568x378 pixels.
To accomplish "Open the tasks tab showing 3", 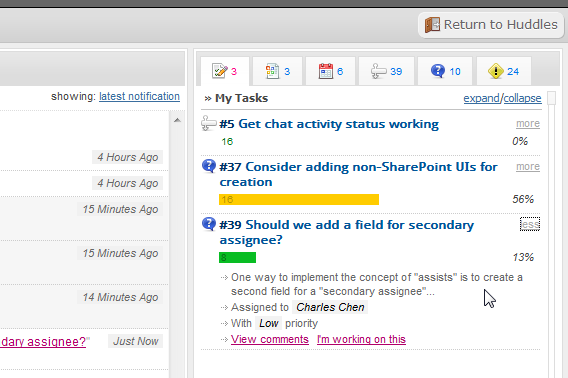I will (x=225, y=71).
